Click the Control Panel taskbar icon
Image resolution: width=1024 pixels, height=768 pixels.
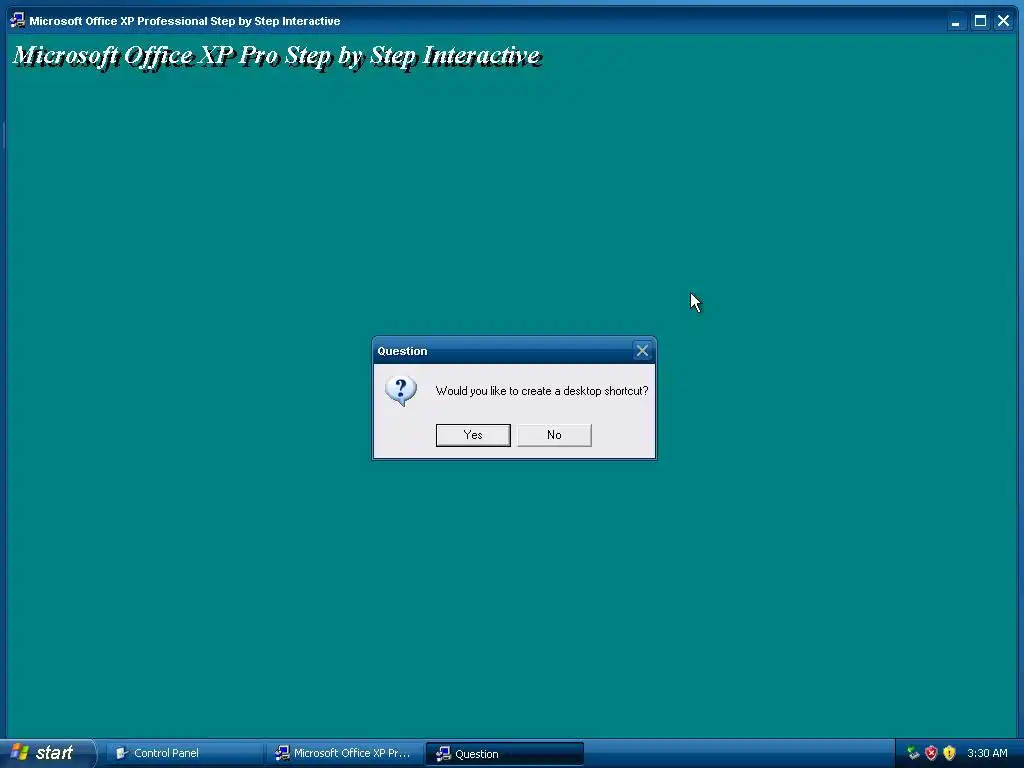tap(121, 753)
